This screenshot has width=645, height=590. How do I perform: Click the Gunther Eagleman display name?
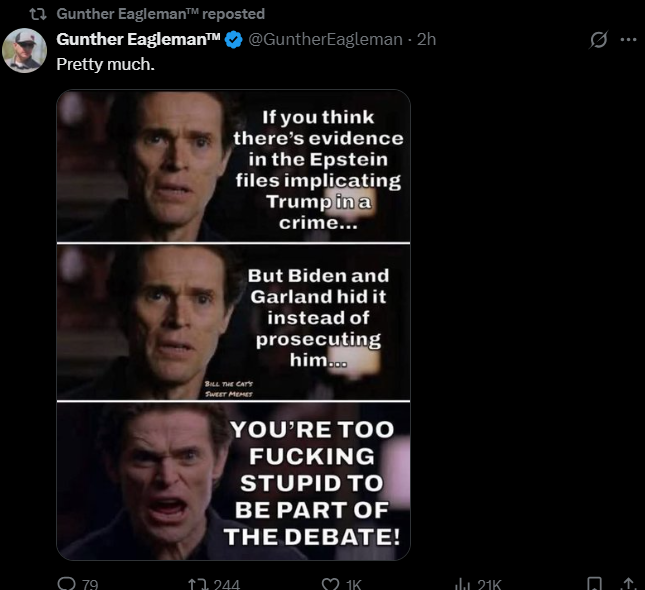click(138, 40)
